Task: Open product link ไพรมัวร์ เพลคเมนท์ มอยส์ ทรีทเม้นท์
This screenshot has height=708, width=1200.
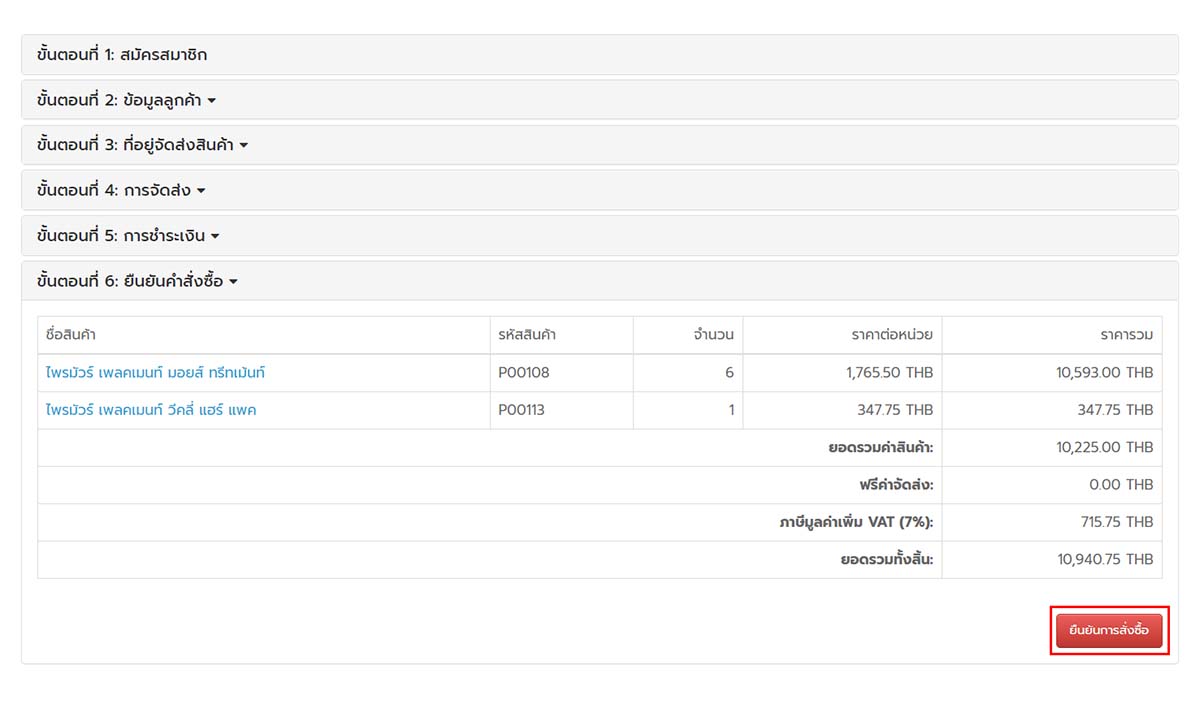Action: (155, 373)
